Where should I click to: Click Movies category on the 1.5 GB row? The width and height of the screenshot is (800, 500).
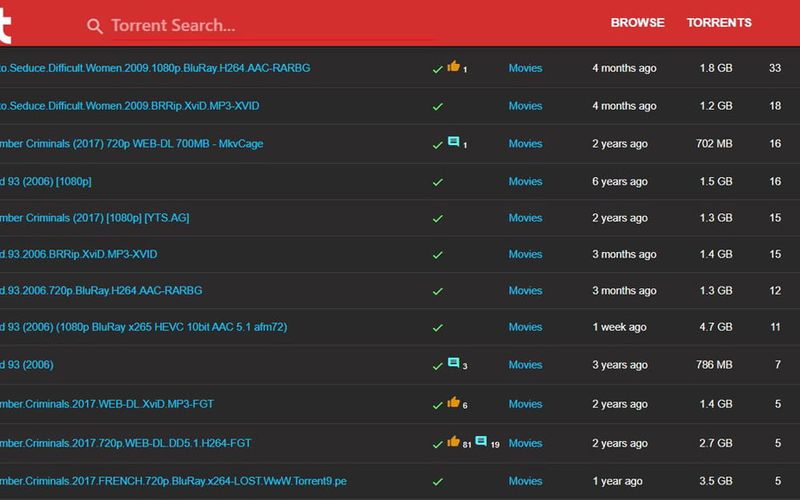pos(525,182)
